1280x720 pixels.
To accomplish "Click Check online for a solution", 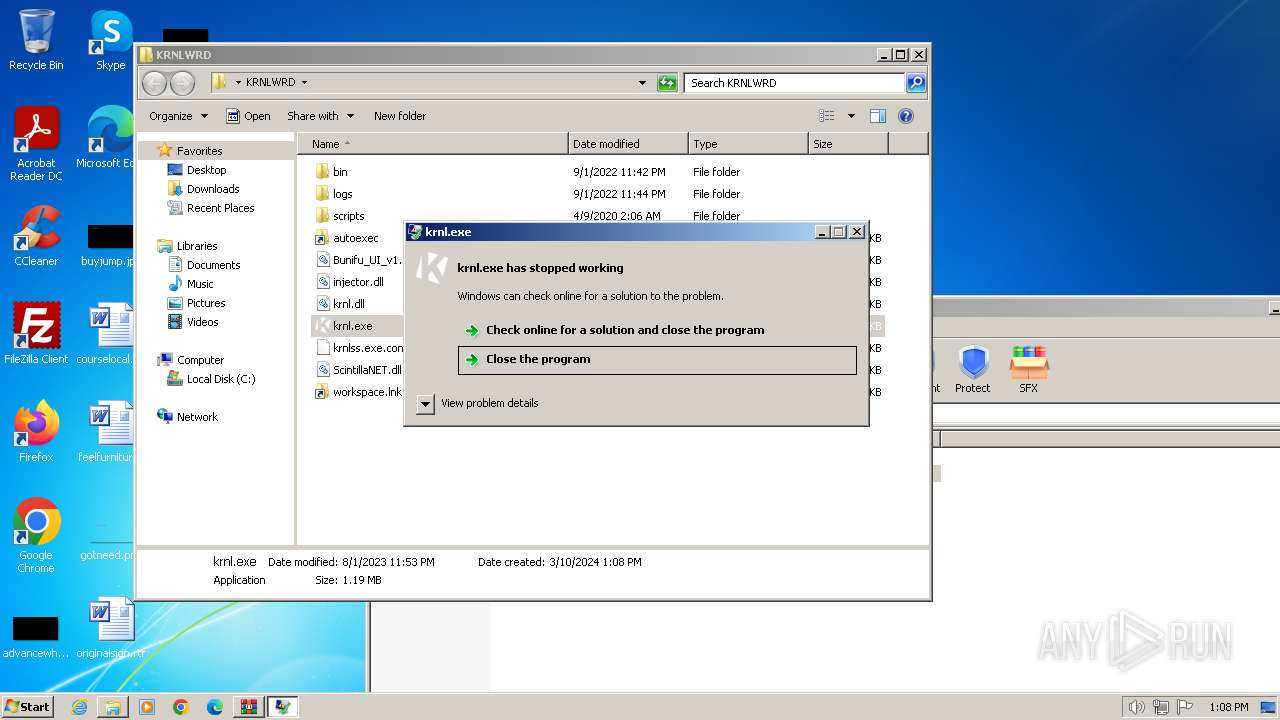I will coord(657,330).
